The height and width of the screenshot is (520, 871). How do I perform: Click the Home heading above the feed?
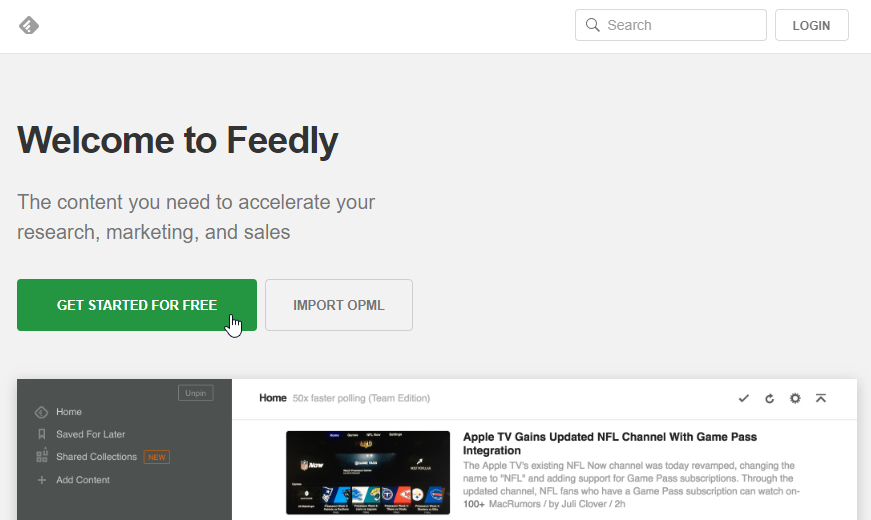273,398
